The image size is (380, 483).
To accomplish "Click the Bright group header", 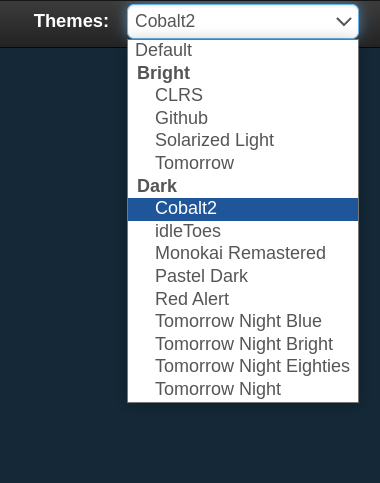I will [x=163, y=73].
